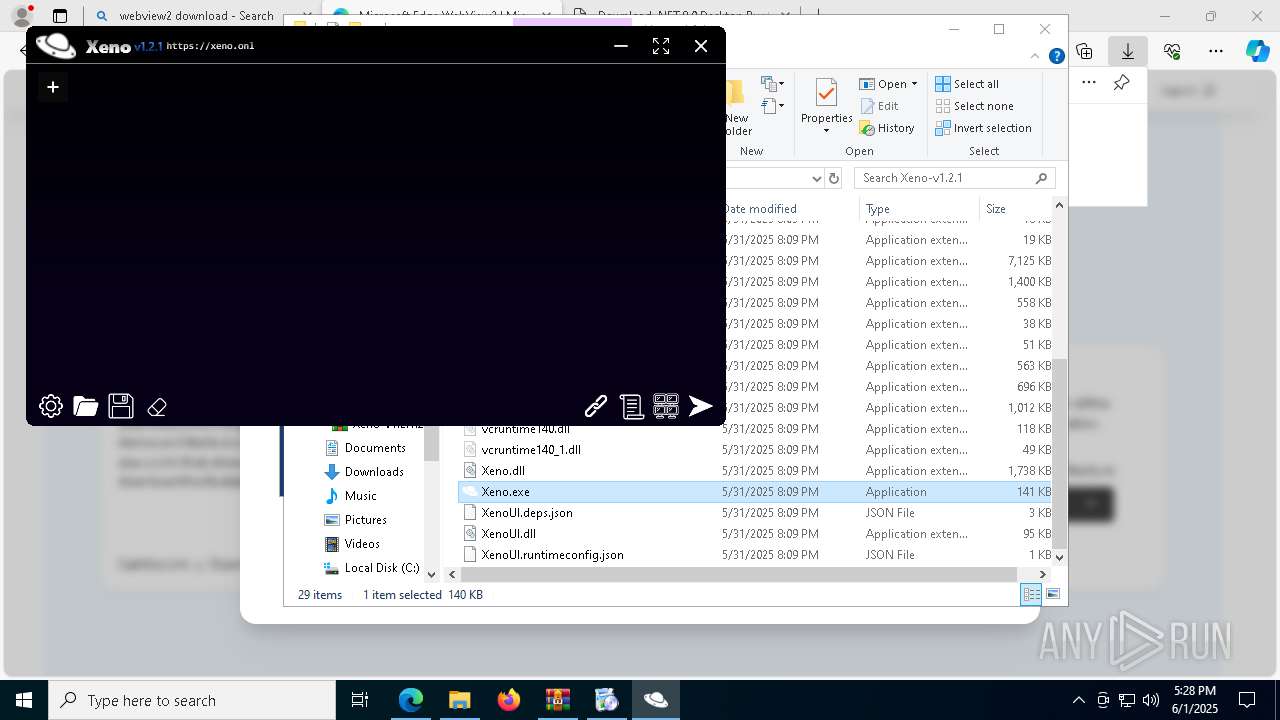Sort by the Size column header
Image resolution: width=1280 pixels, height=720 pixels.
tap(1015, 209)
